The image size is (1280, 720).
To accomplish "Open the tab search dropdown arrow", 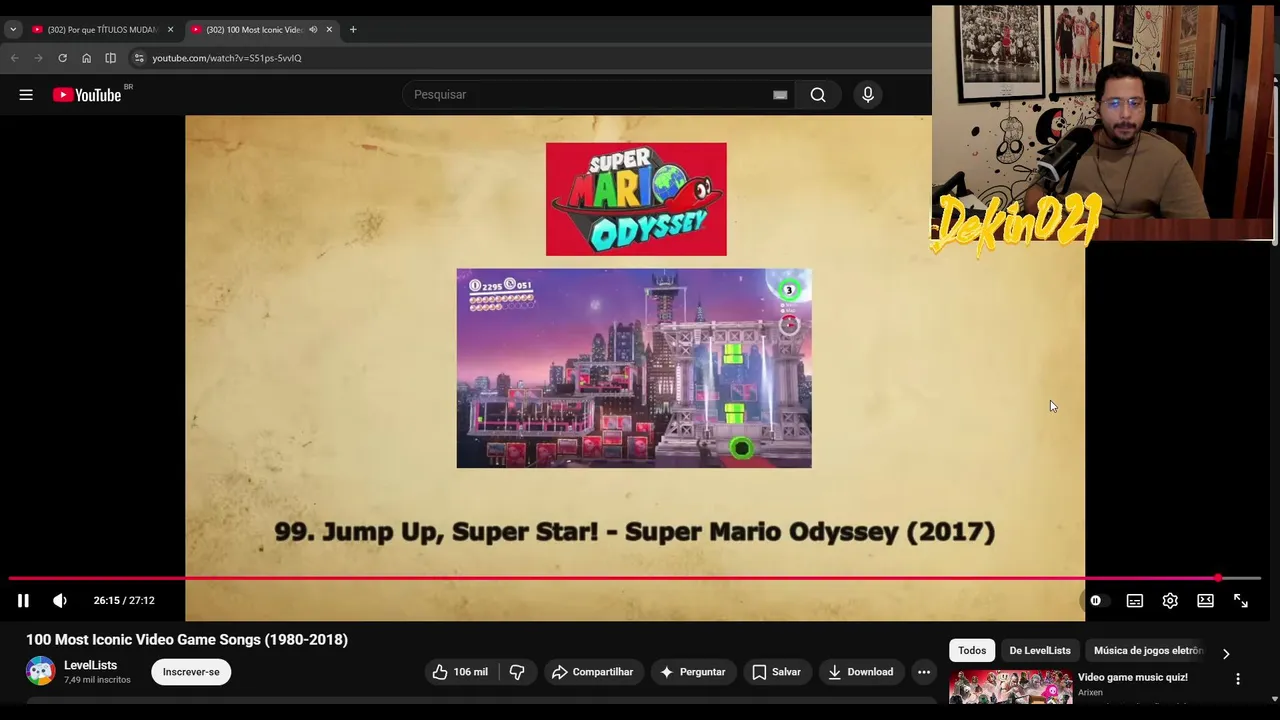I will point(13,30).
